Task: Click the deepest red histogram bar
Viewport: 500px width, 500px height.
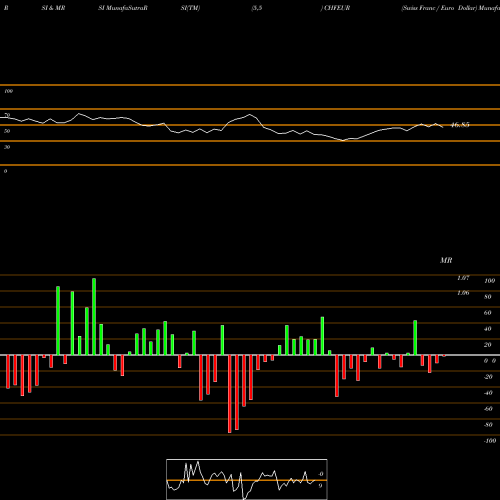Action: point(230,394)
